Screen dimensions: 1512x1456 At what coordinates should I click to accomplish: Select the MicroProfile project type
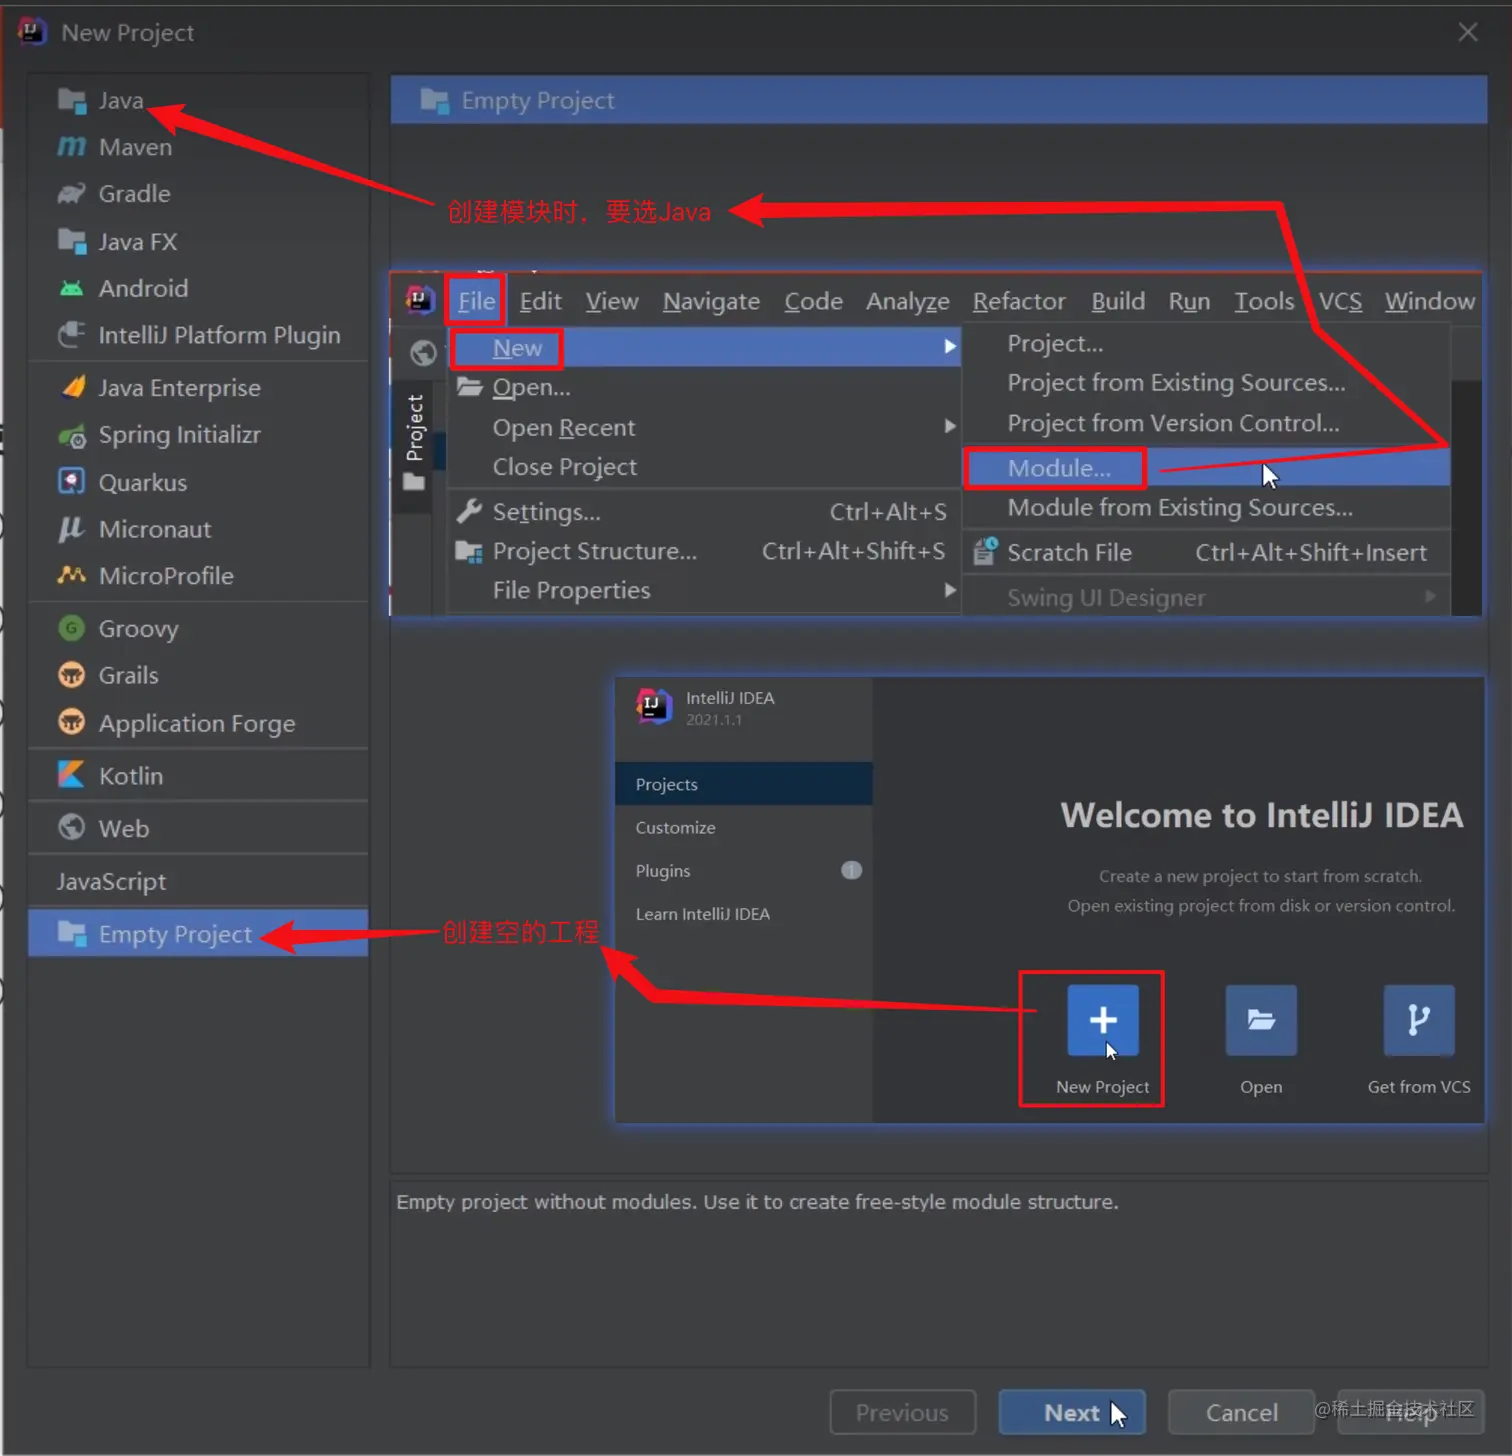199,576
